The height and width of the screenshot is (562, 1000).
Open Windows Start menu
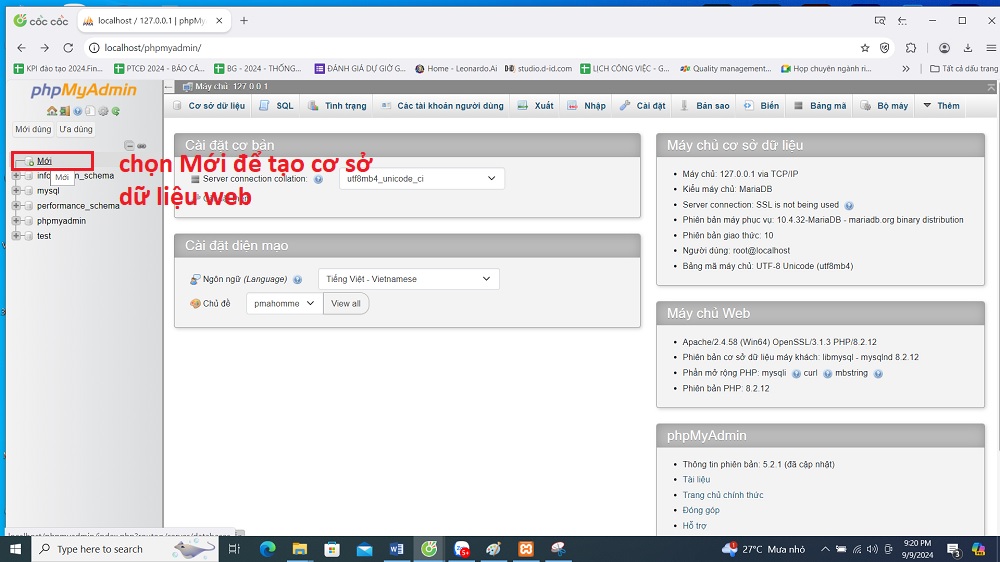15,549
